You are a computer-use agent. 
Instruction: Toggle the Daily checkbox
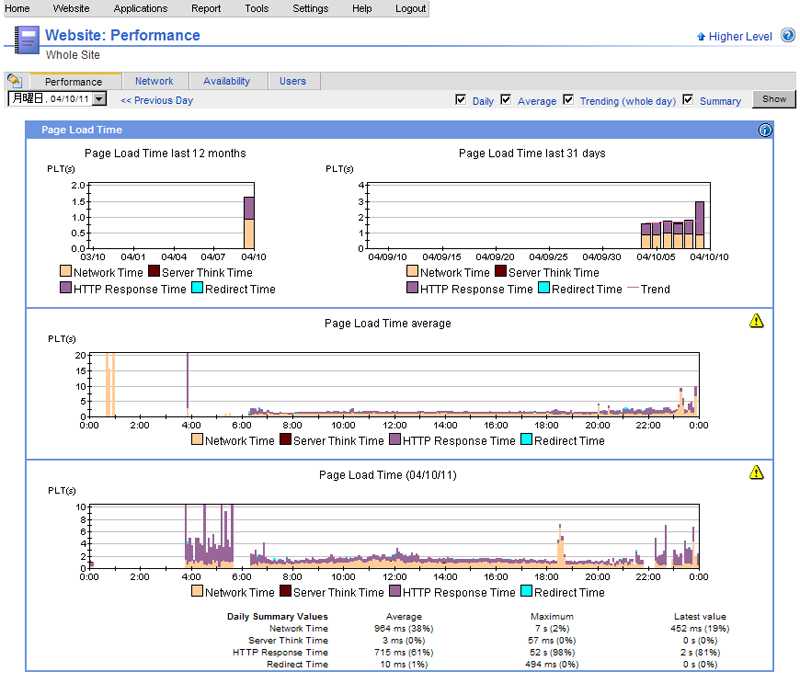(x=460, y=99)
